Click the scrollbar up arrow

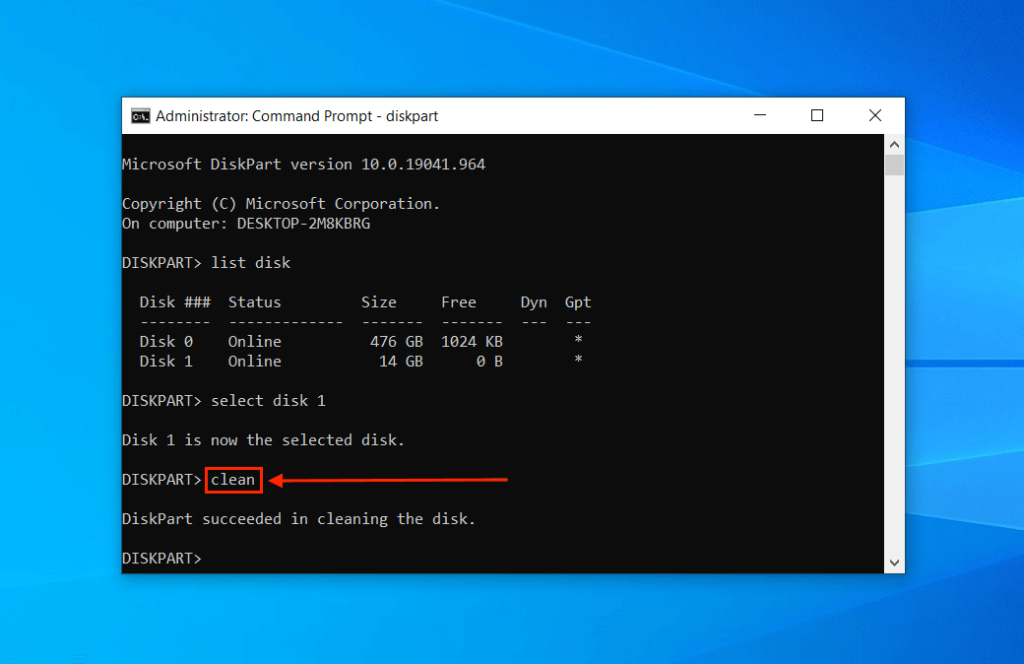click(895, 144)
